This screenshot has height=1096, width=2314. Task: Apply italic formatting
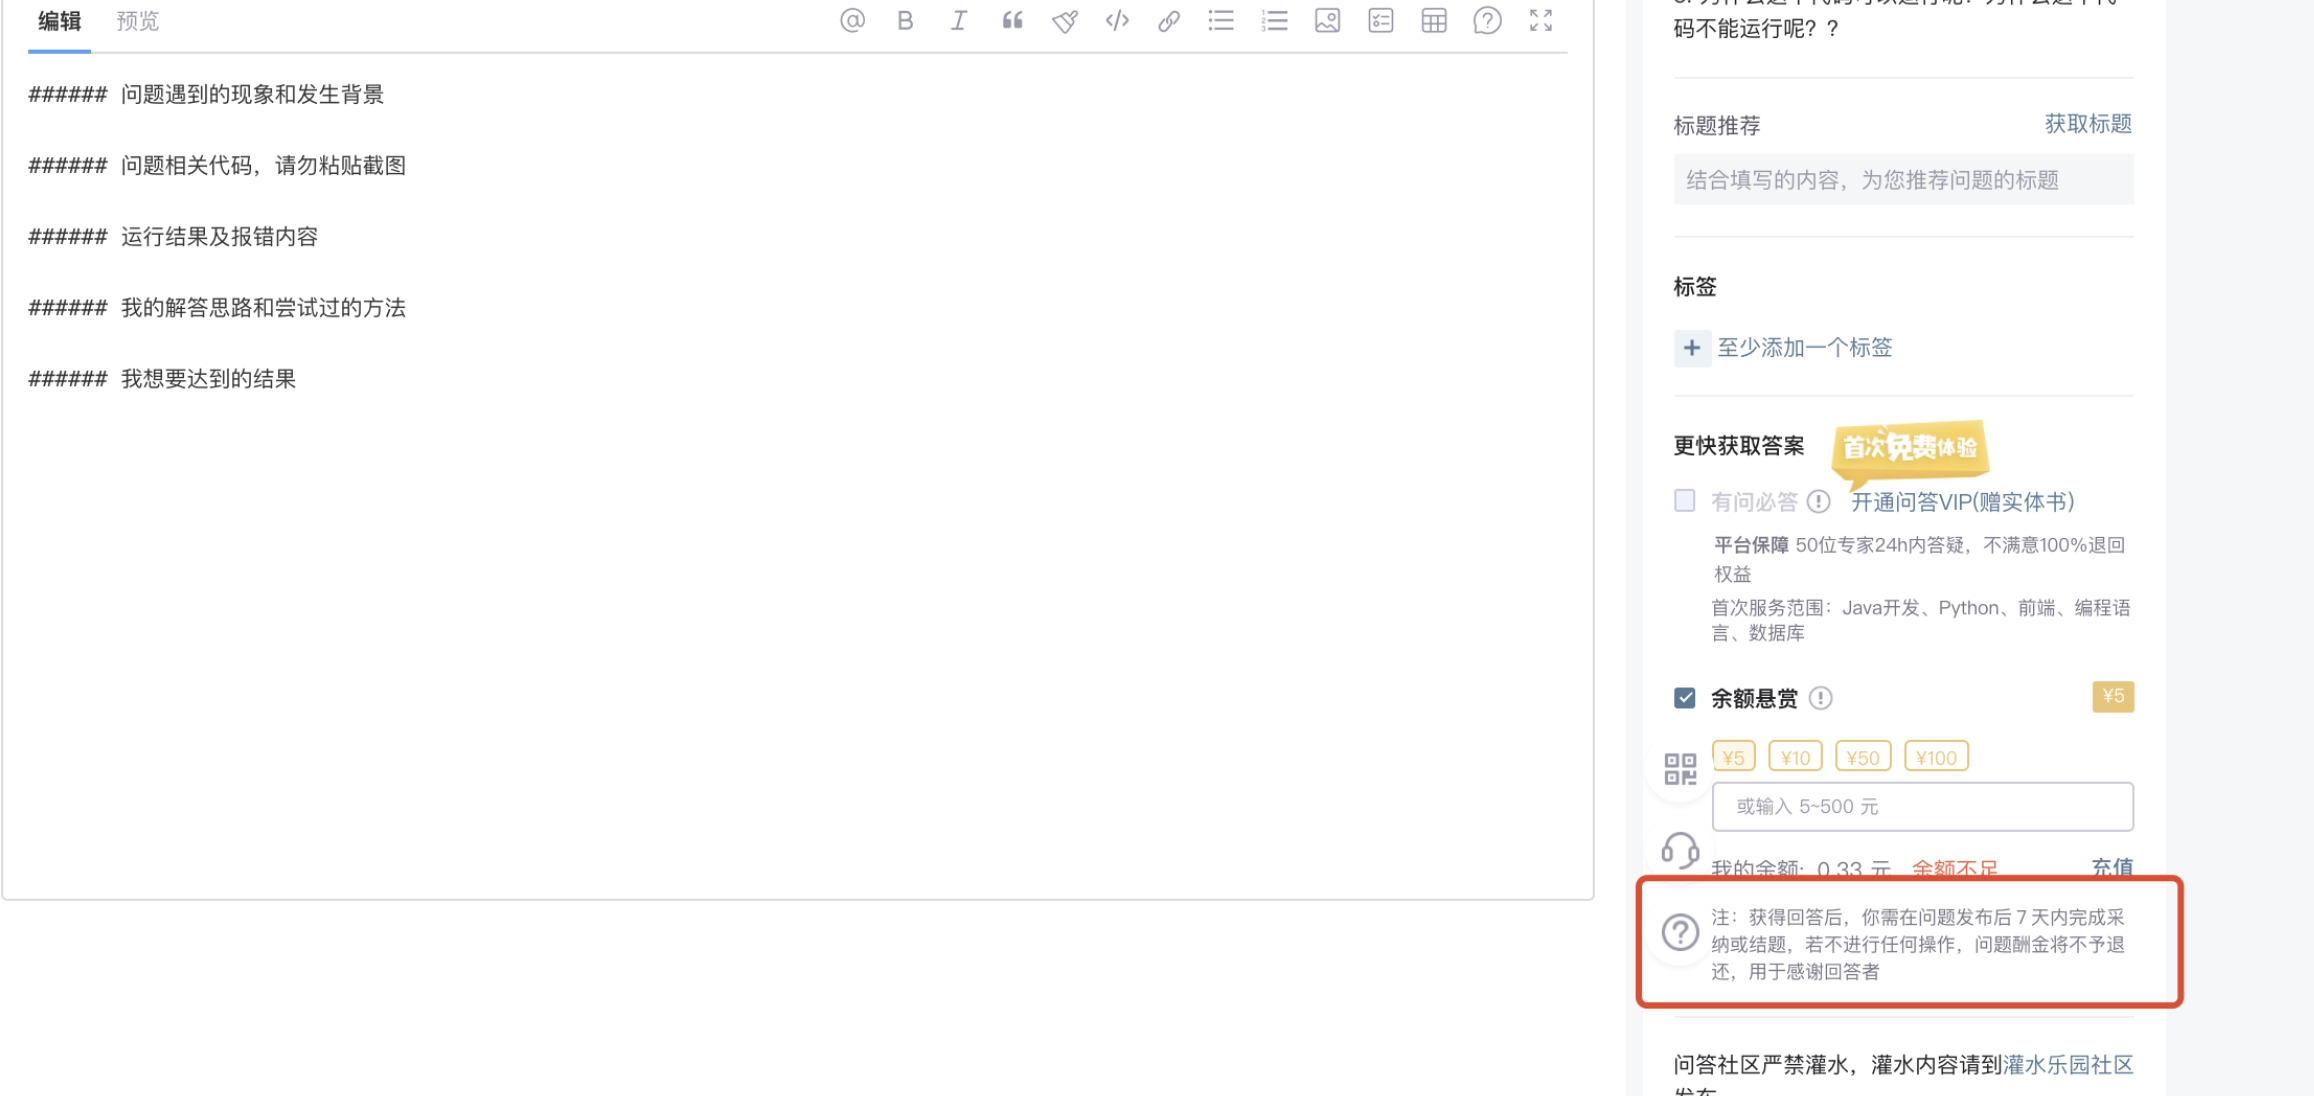pyautogui.click(x=958, y=20)
